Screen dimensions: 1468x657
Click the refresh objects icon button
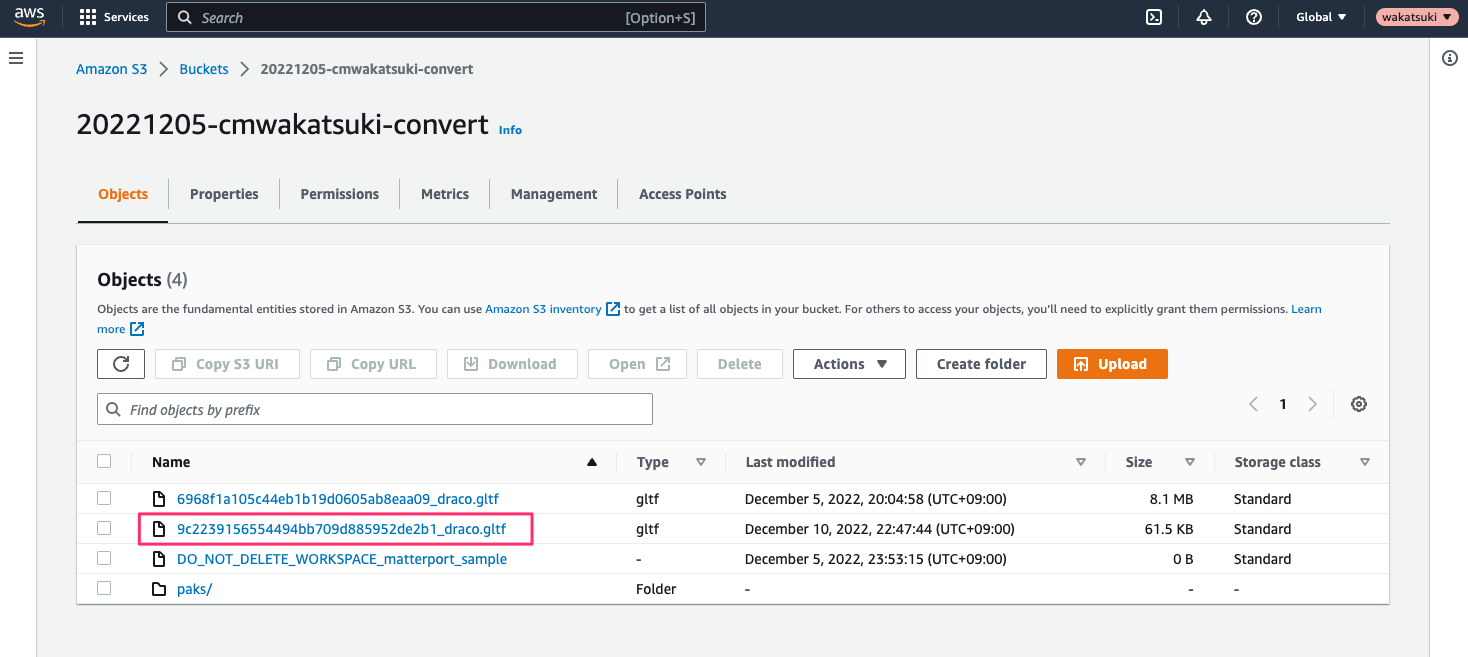point(121,364)
